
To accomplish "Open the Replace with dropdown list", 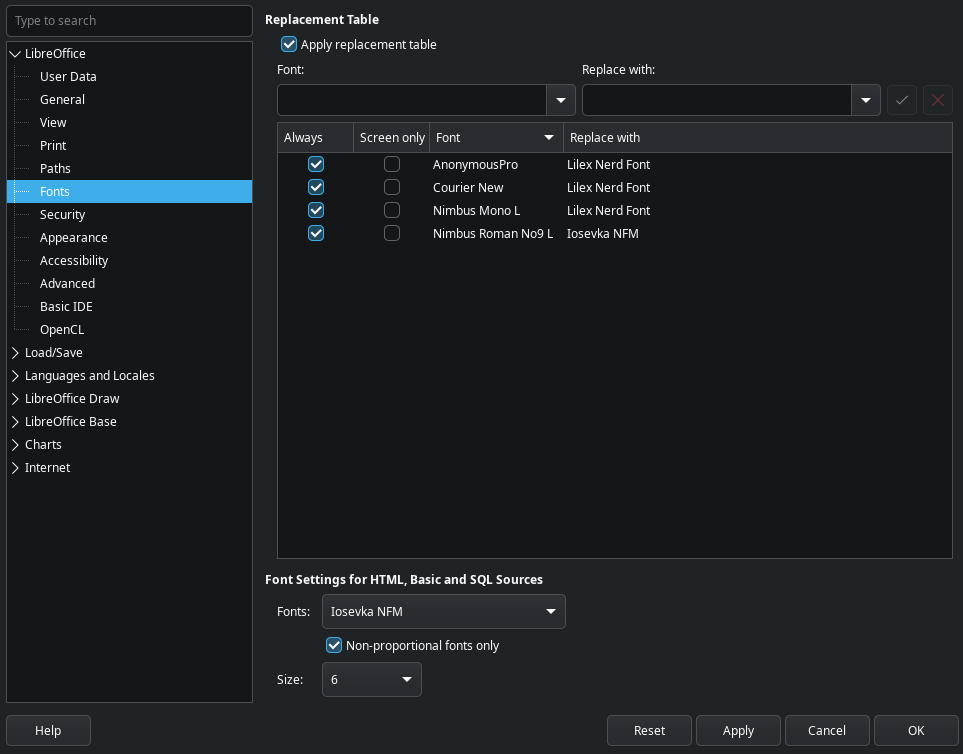I will (x=865, y=100).
